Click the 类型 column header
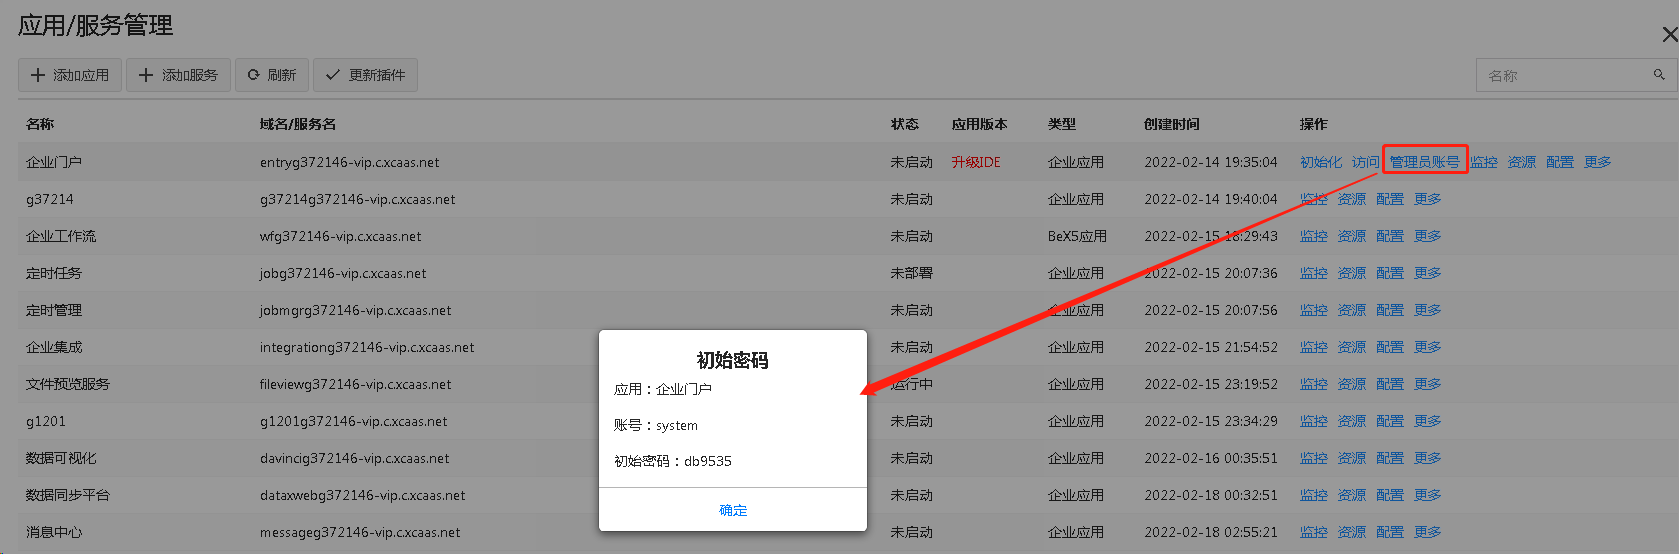The height and width of the screenshot is (554, 1679). (x=1062, y=124)
